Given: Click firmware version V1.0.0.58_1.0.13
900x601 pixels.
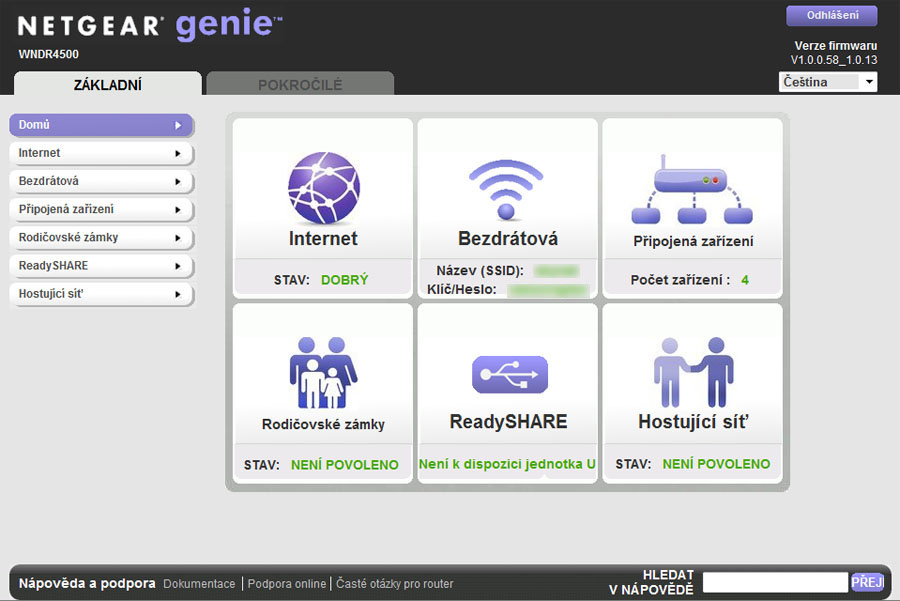Looking at the screenshot, I should 834,60.
